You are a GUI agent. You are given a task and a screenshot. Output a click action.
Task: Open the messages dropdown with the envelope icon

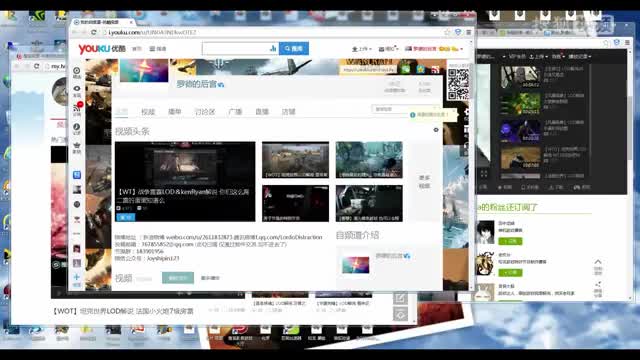(x=388, y=49)
